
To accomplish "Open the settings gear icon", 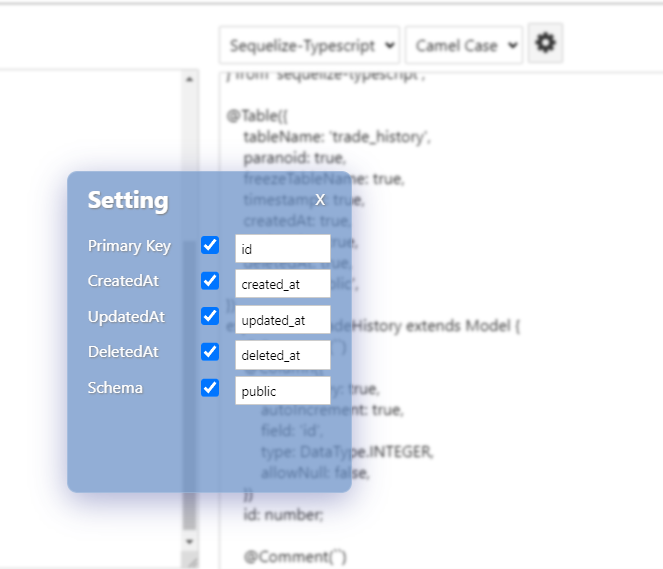I will click(x=545, y=44).
